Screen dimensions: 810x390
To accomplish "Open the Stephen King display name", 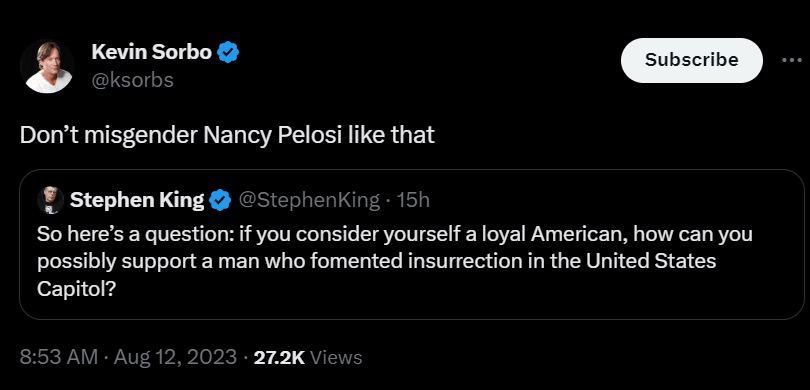I will (x=137, y=200).
